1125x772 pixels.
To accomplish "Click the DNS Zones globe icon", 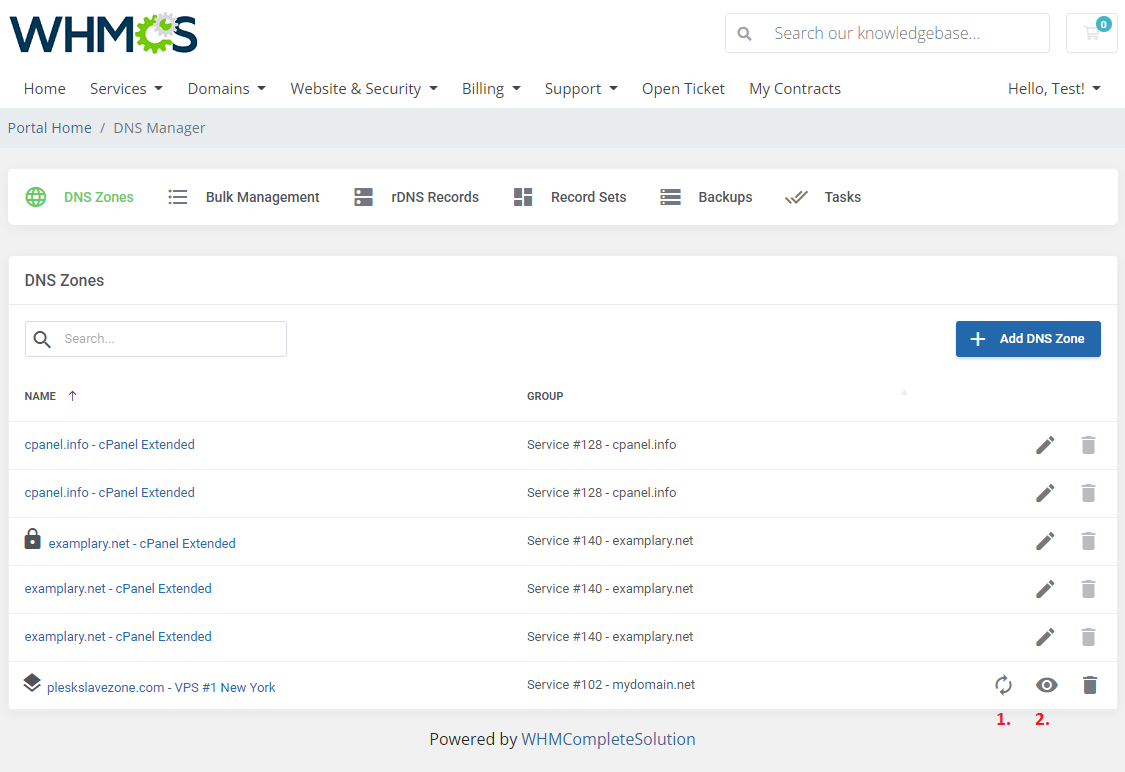I will pyautogui.click(x=36, y=197).
